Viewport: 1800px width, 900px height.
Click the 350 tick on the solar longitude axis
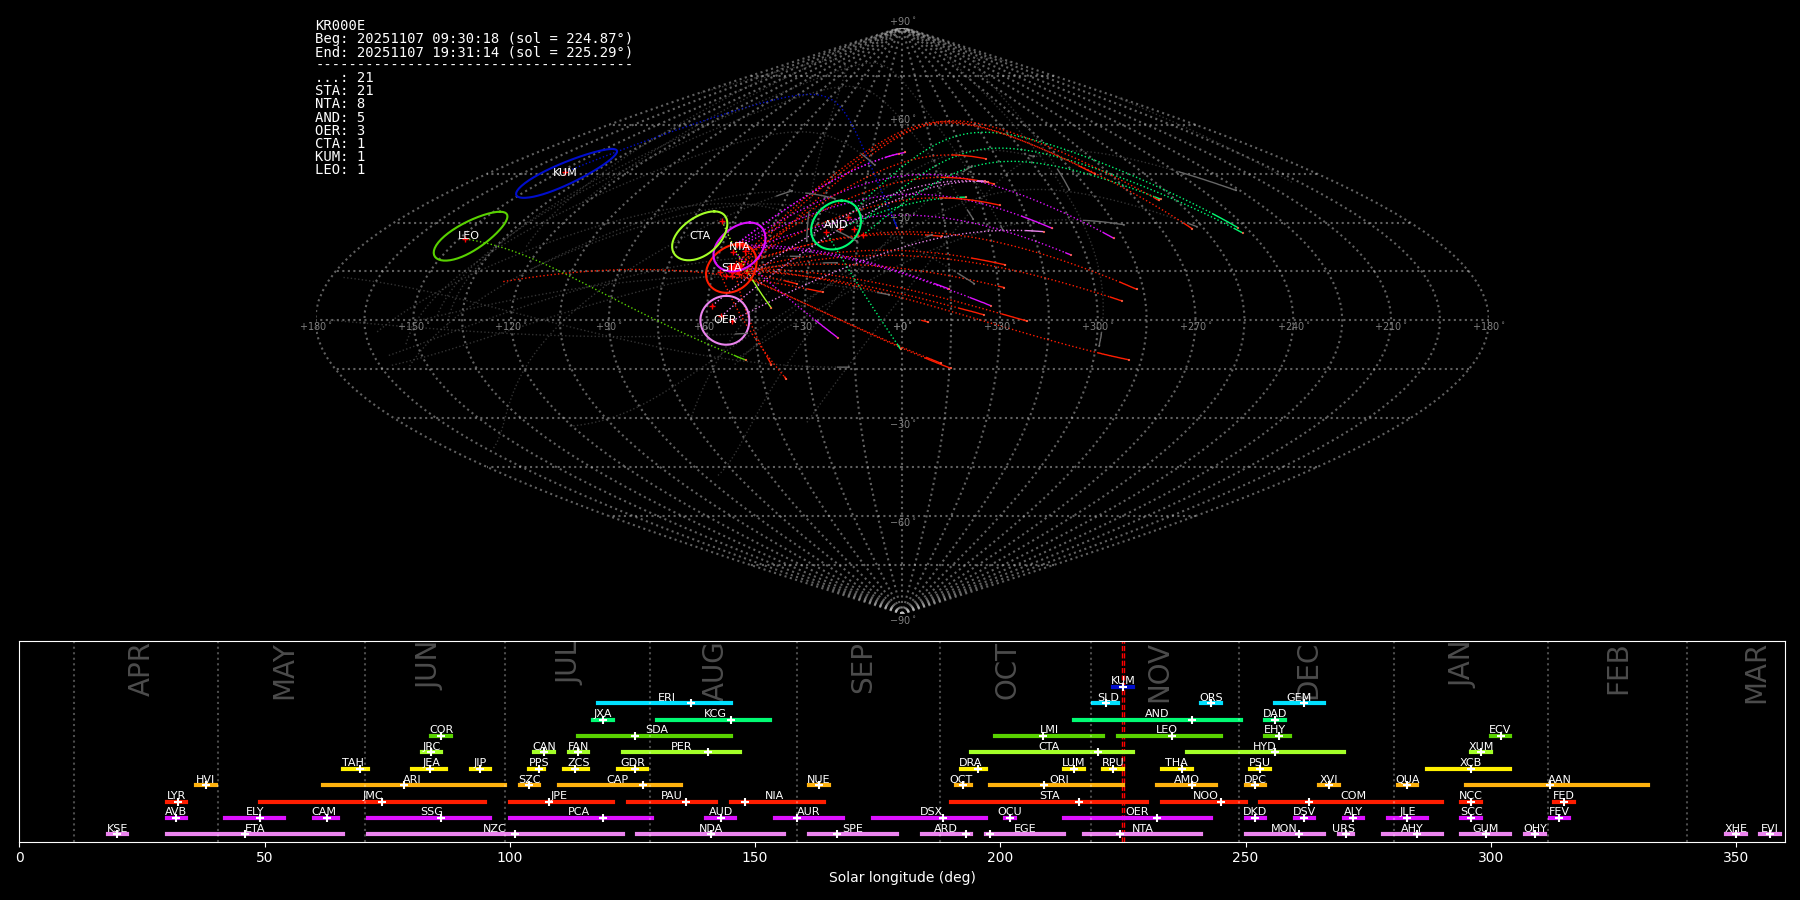tap(1736, 858)
